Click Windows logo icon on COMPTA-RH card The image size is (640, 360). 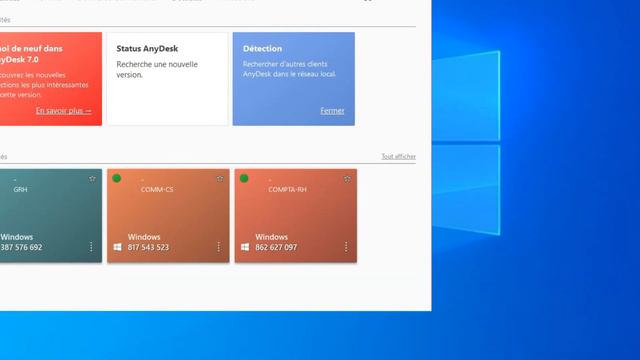point(245,247)
